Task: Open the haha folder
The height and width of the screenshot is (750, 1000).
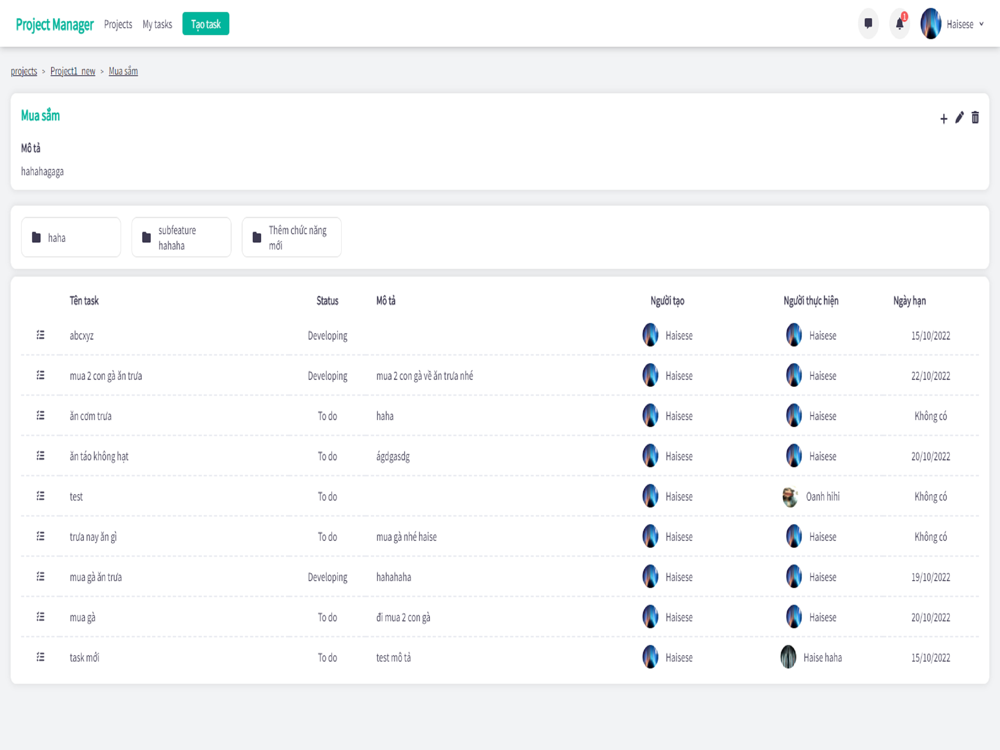Action: pyautogui.click(x=71, y=237)
